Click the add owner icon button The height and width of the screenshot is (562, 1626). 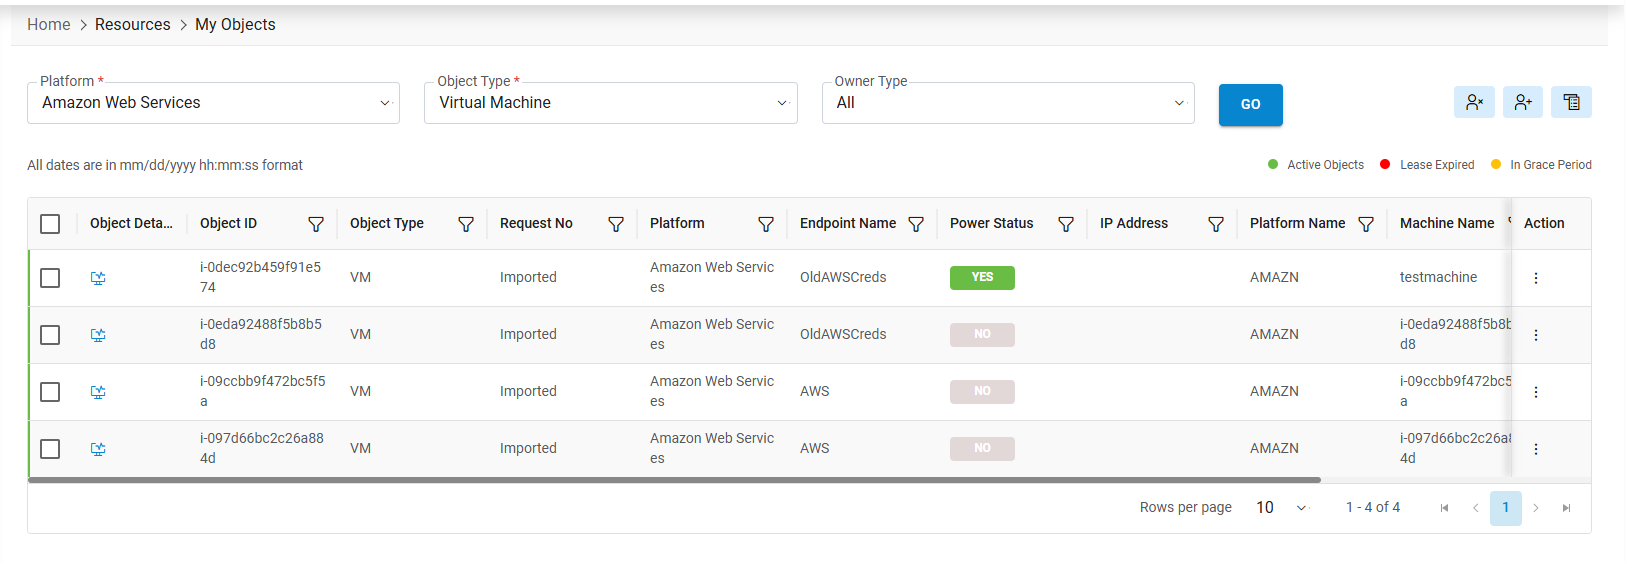pos(1522,102)
